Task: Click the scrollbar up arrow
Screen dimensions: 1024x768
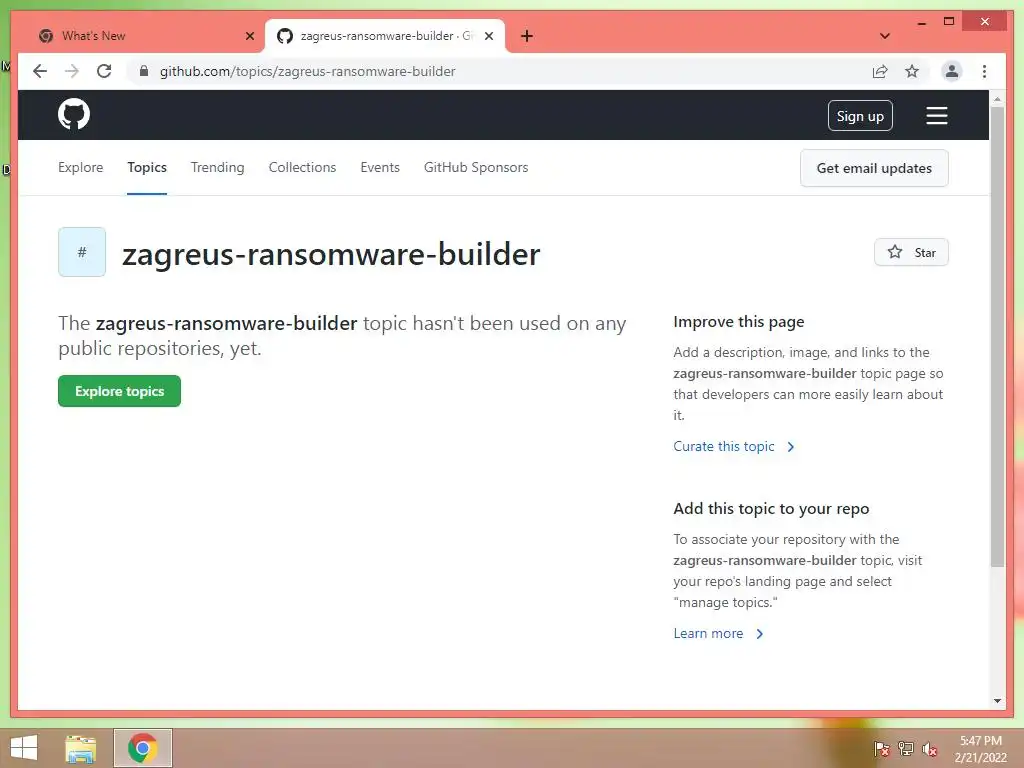Action: 997,99
